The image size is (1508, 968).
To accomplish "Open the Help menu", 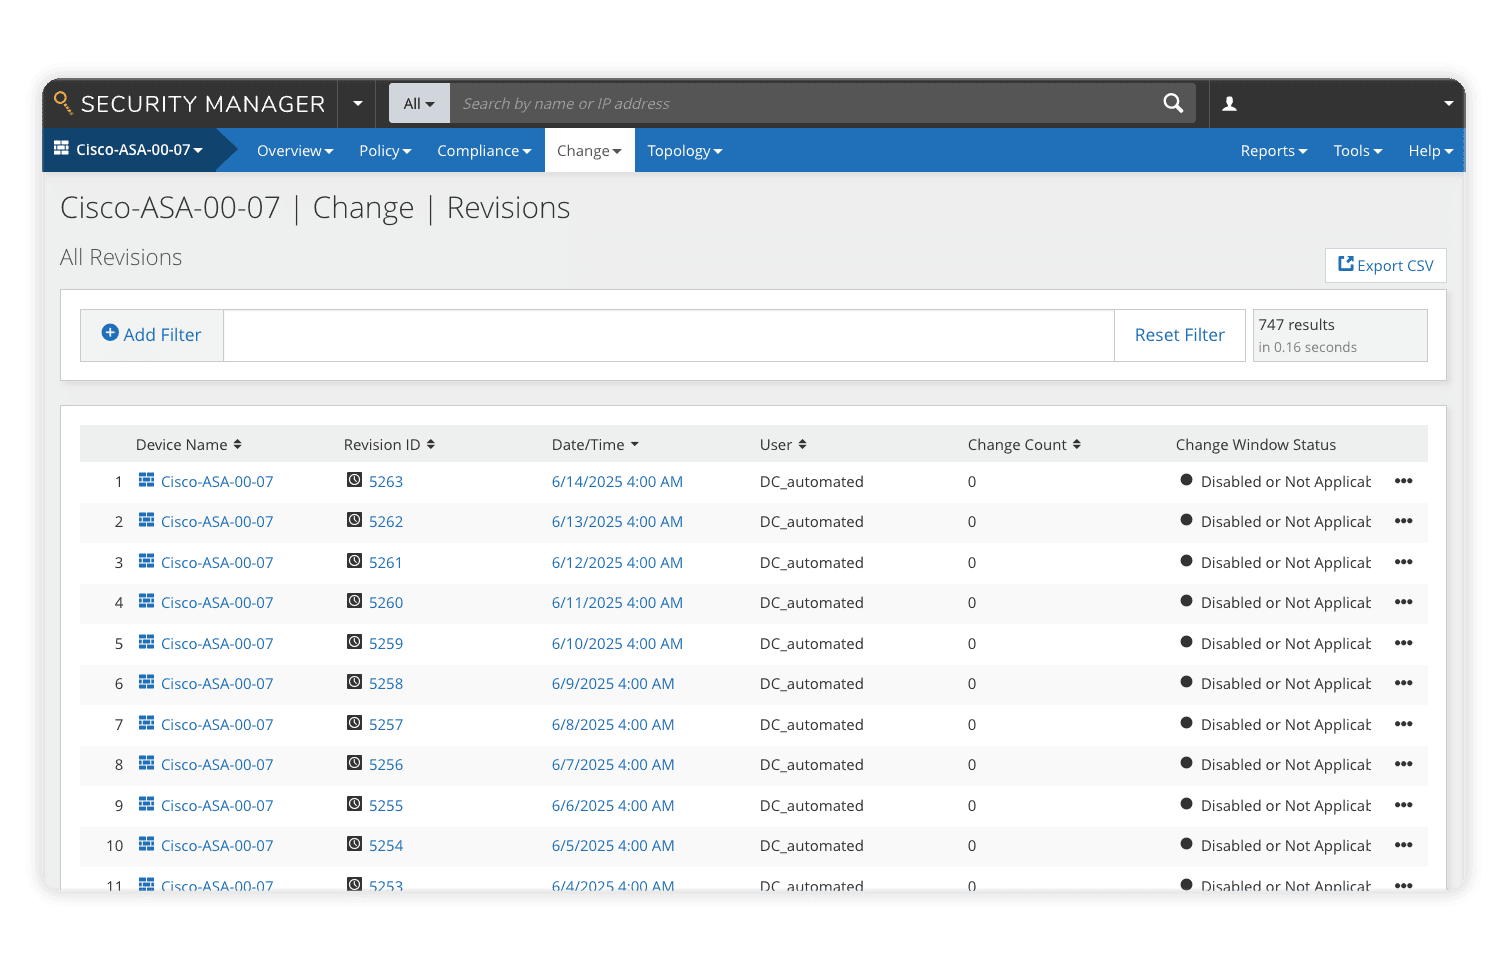I will (x=1430, y=151).
